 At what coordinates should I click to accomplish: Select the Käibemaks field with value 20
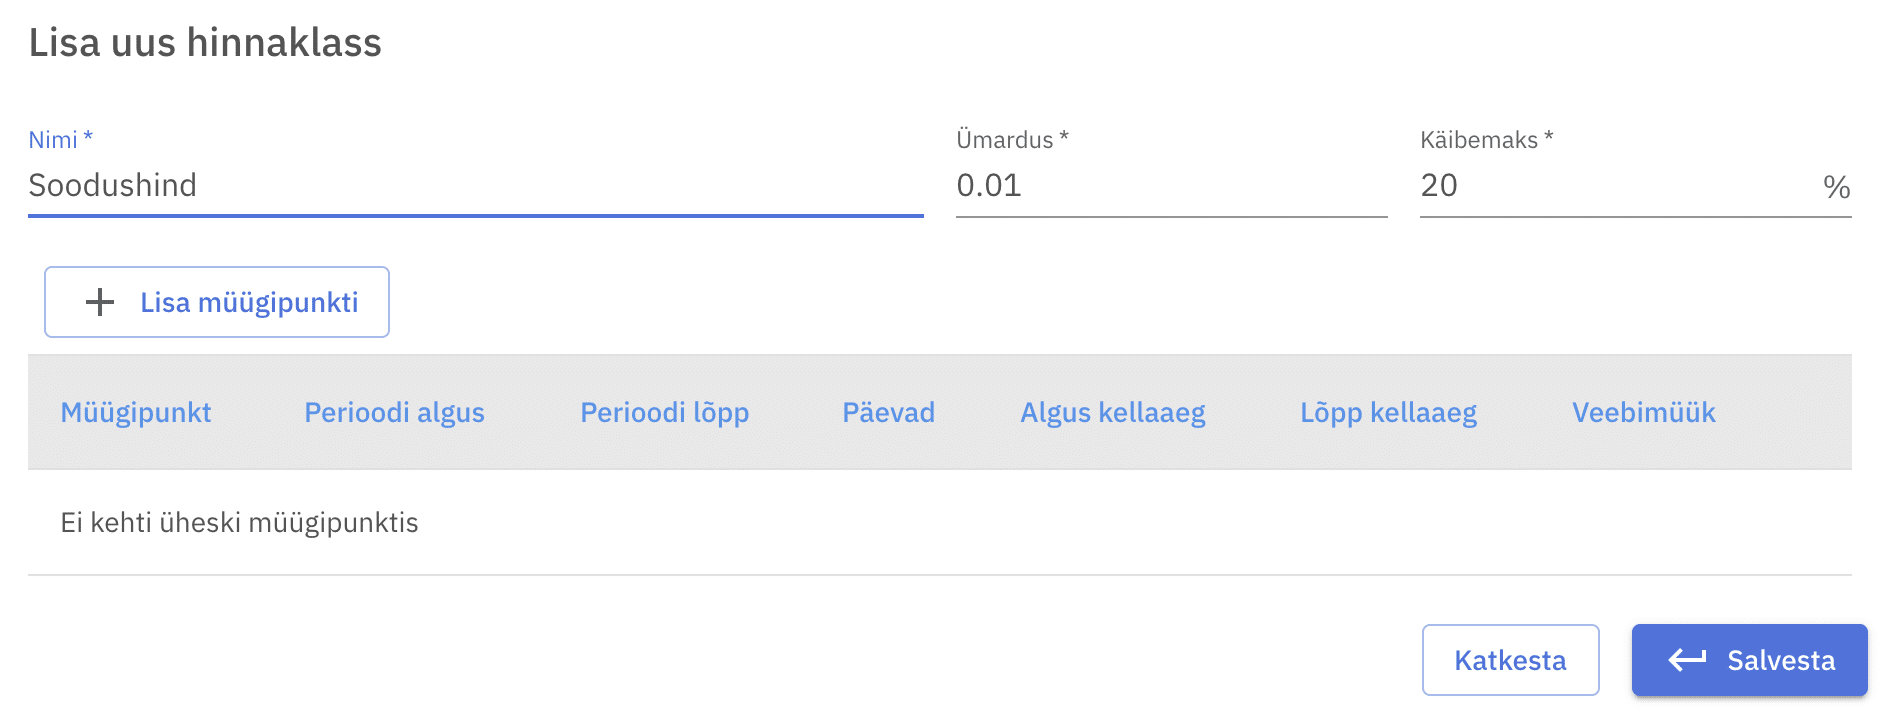pyautogui.click(x=1615, y=186)
